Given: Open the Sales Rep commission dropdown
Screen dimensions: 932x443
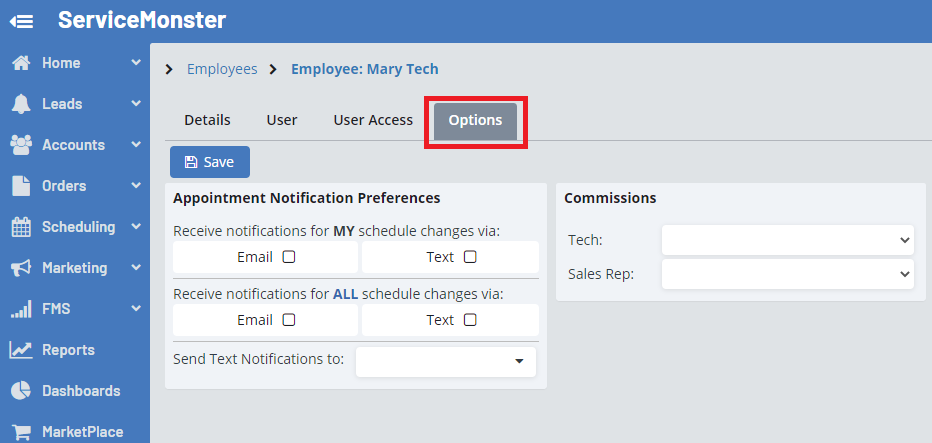Looking at the screenshot, I should [787, 273].
